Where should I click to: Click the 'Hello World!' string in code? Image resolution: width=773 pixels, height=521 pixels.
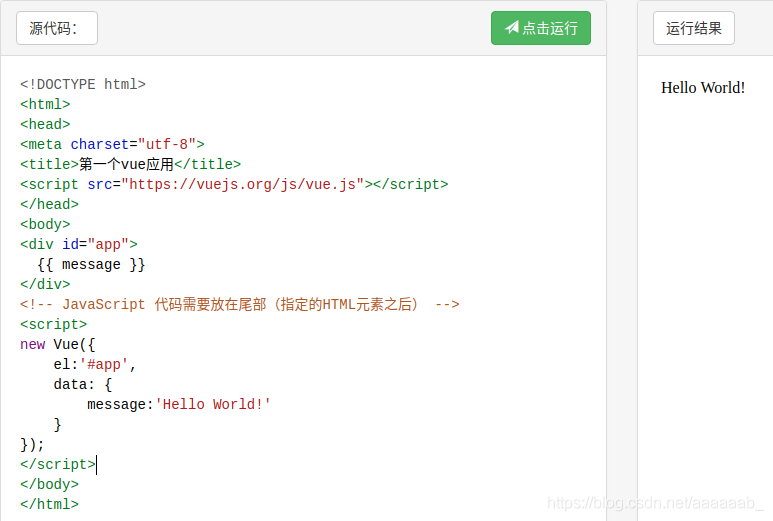(213, 404)
